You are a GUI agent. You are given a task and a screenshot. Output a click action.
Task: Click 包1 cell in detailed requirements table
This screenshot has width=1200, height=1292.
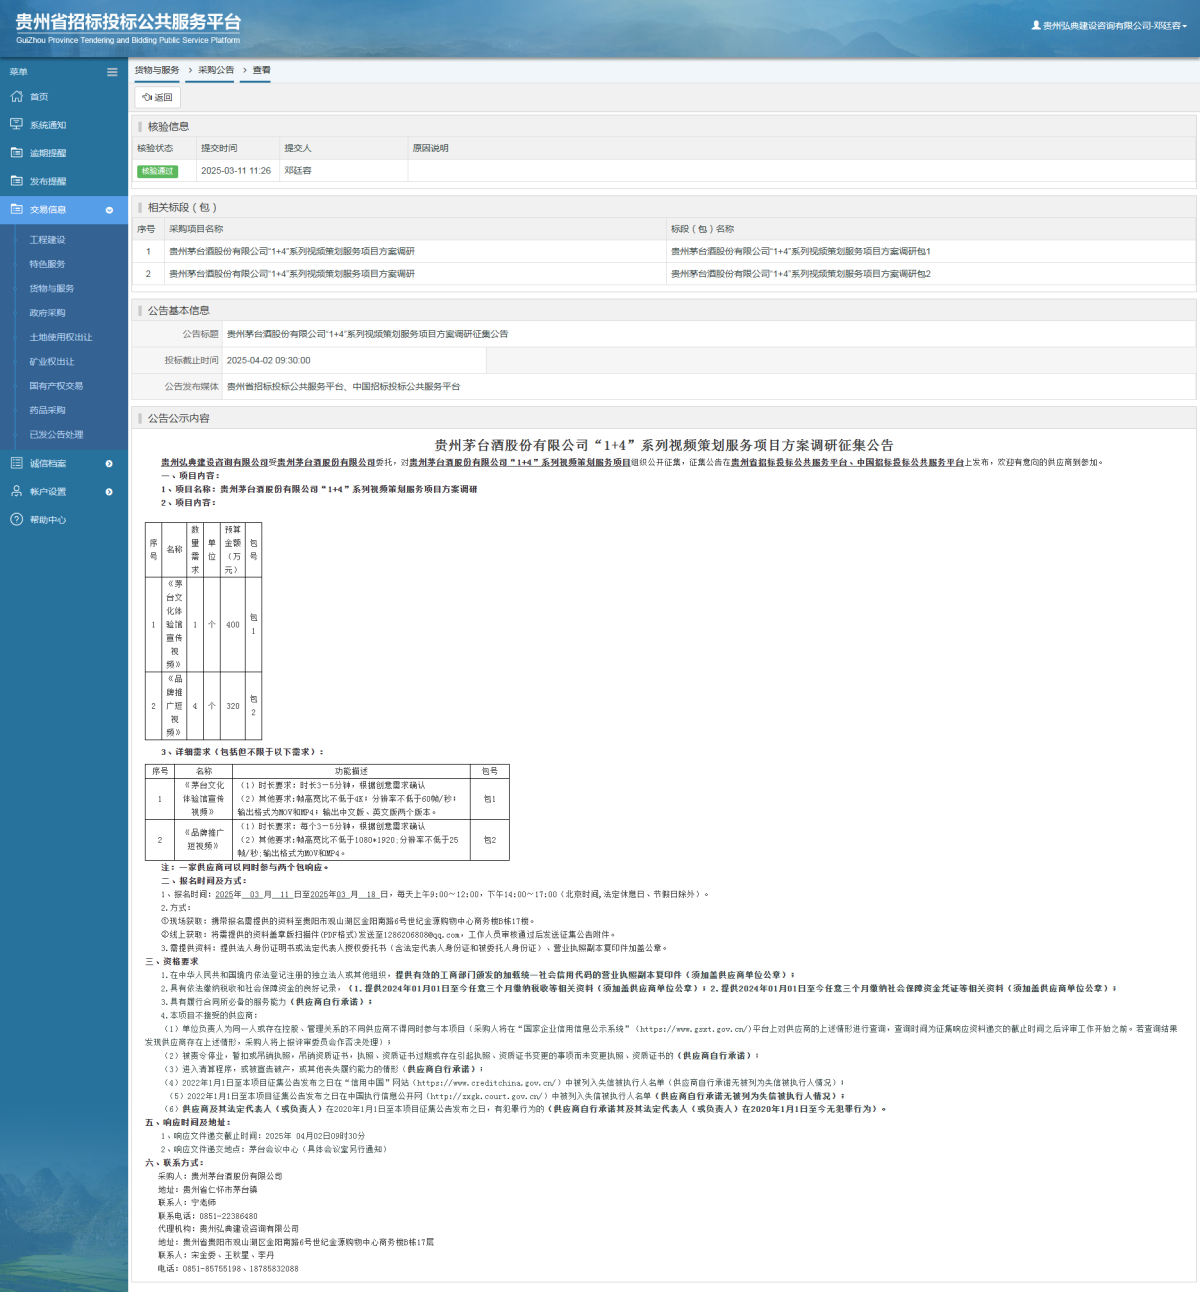click(490, 799)
